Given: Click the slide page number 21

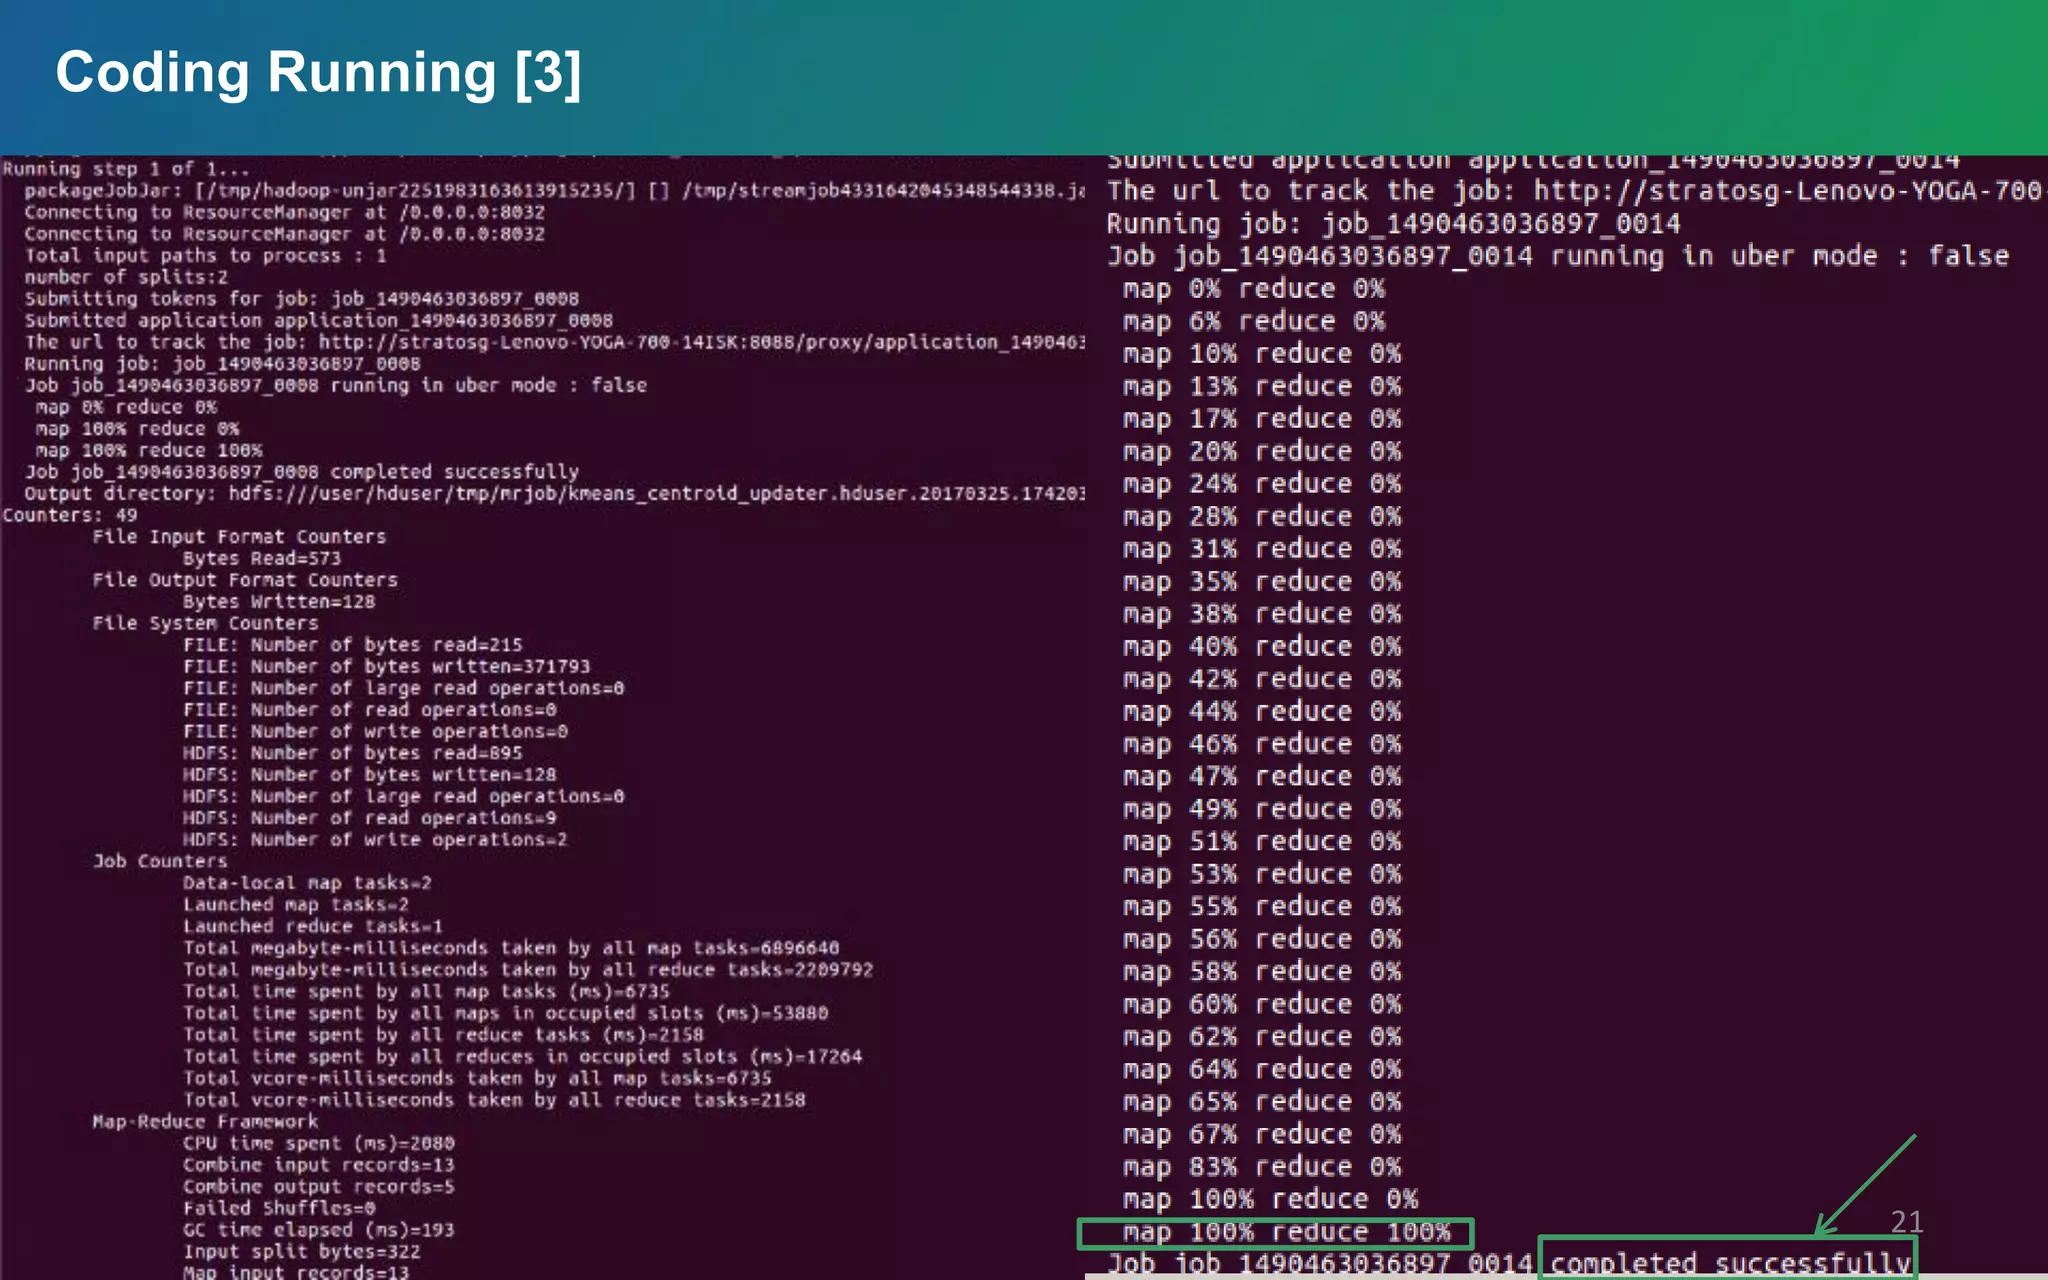Looking at the screenshot, I should [1907, 1221].
